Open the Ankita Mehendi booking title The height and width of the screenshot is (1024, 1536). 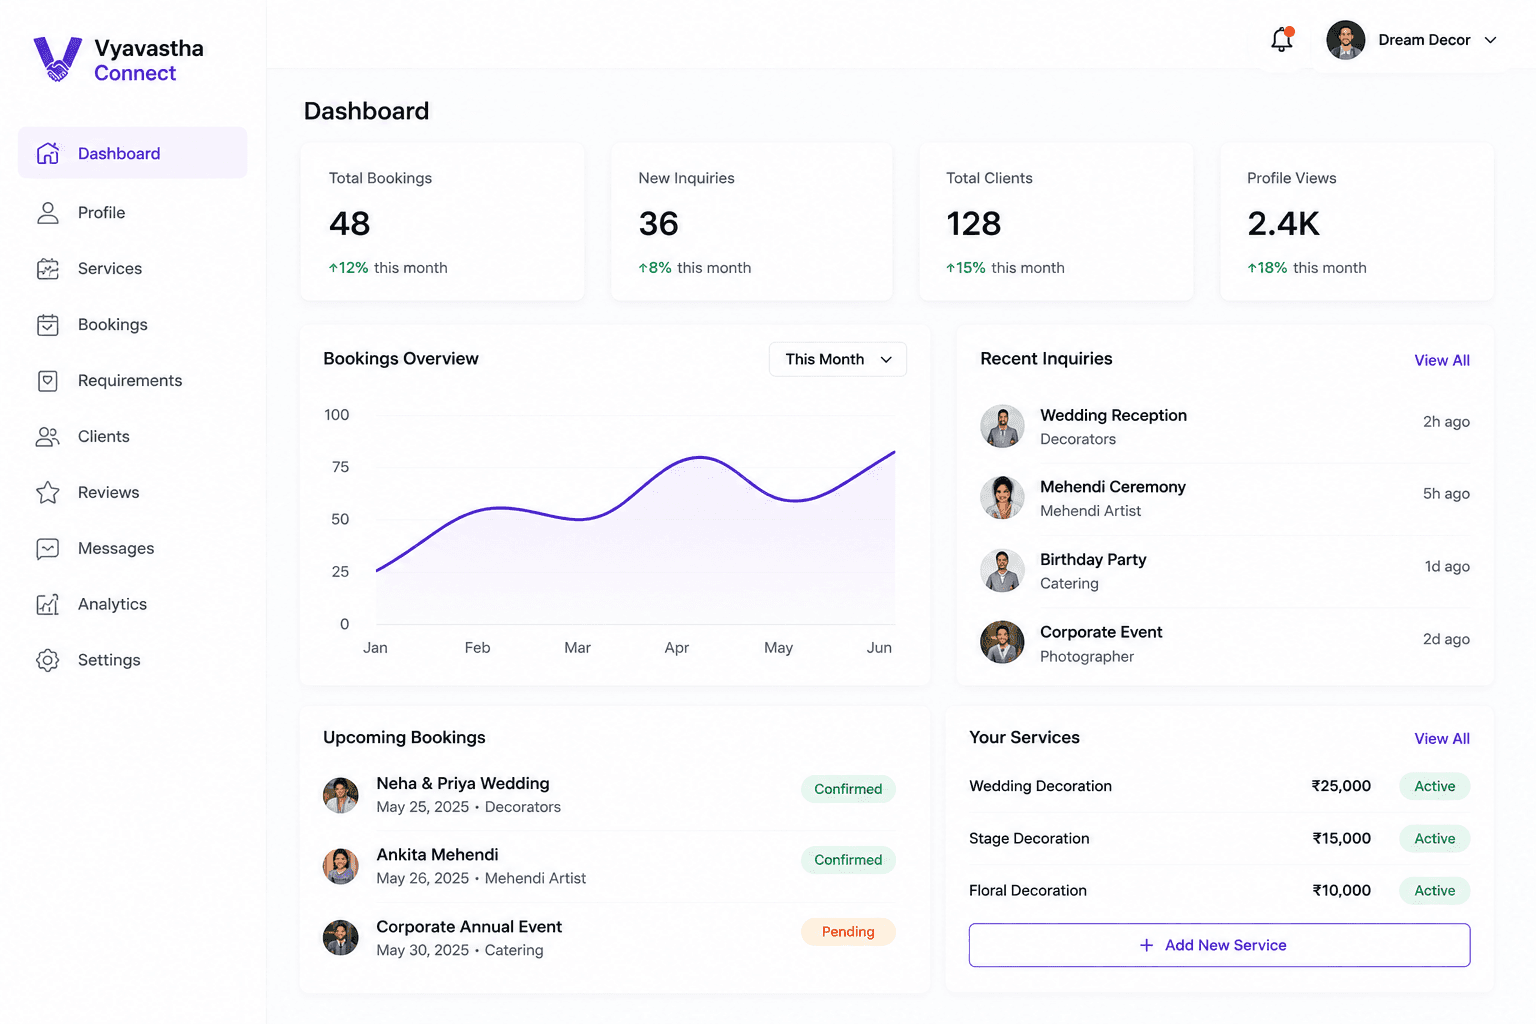click(437, 854)
